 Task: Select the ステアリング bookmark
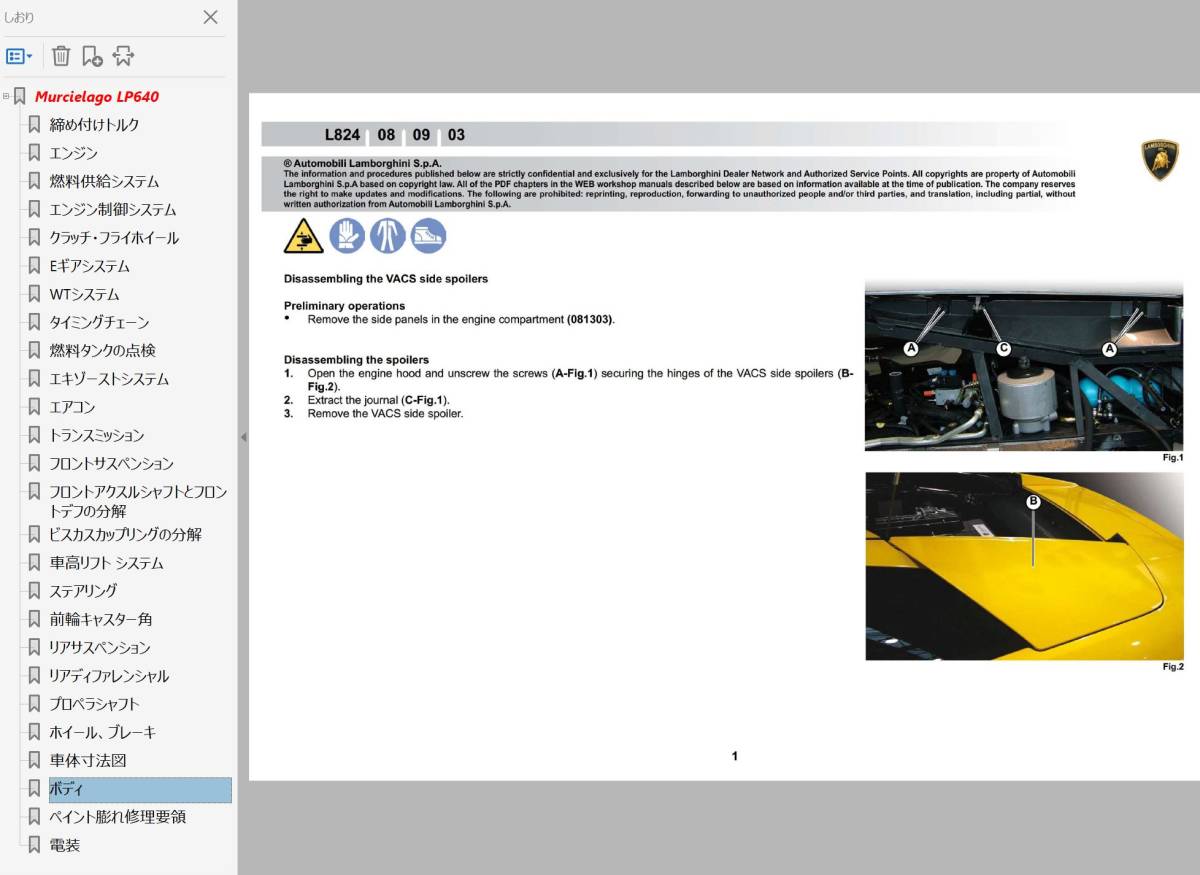[83, 591]
